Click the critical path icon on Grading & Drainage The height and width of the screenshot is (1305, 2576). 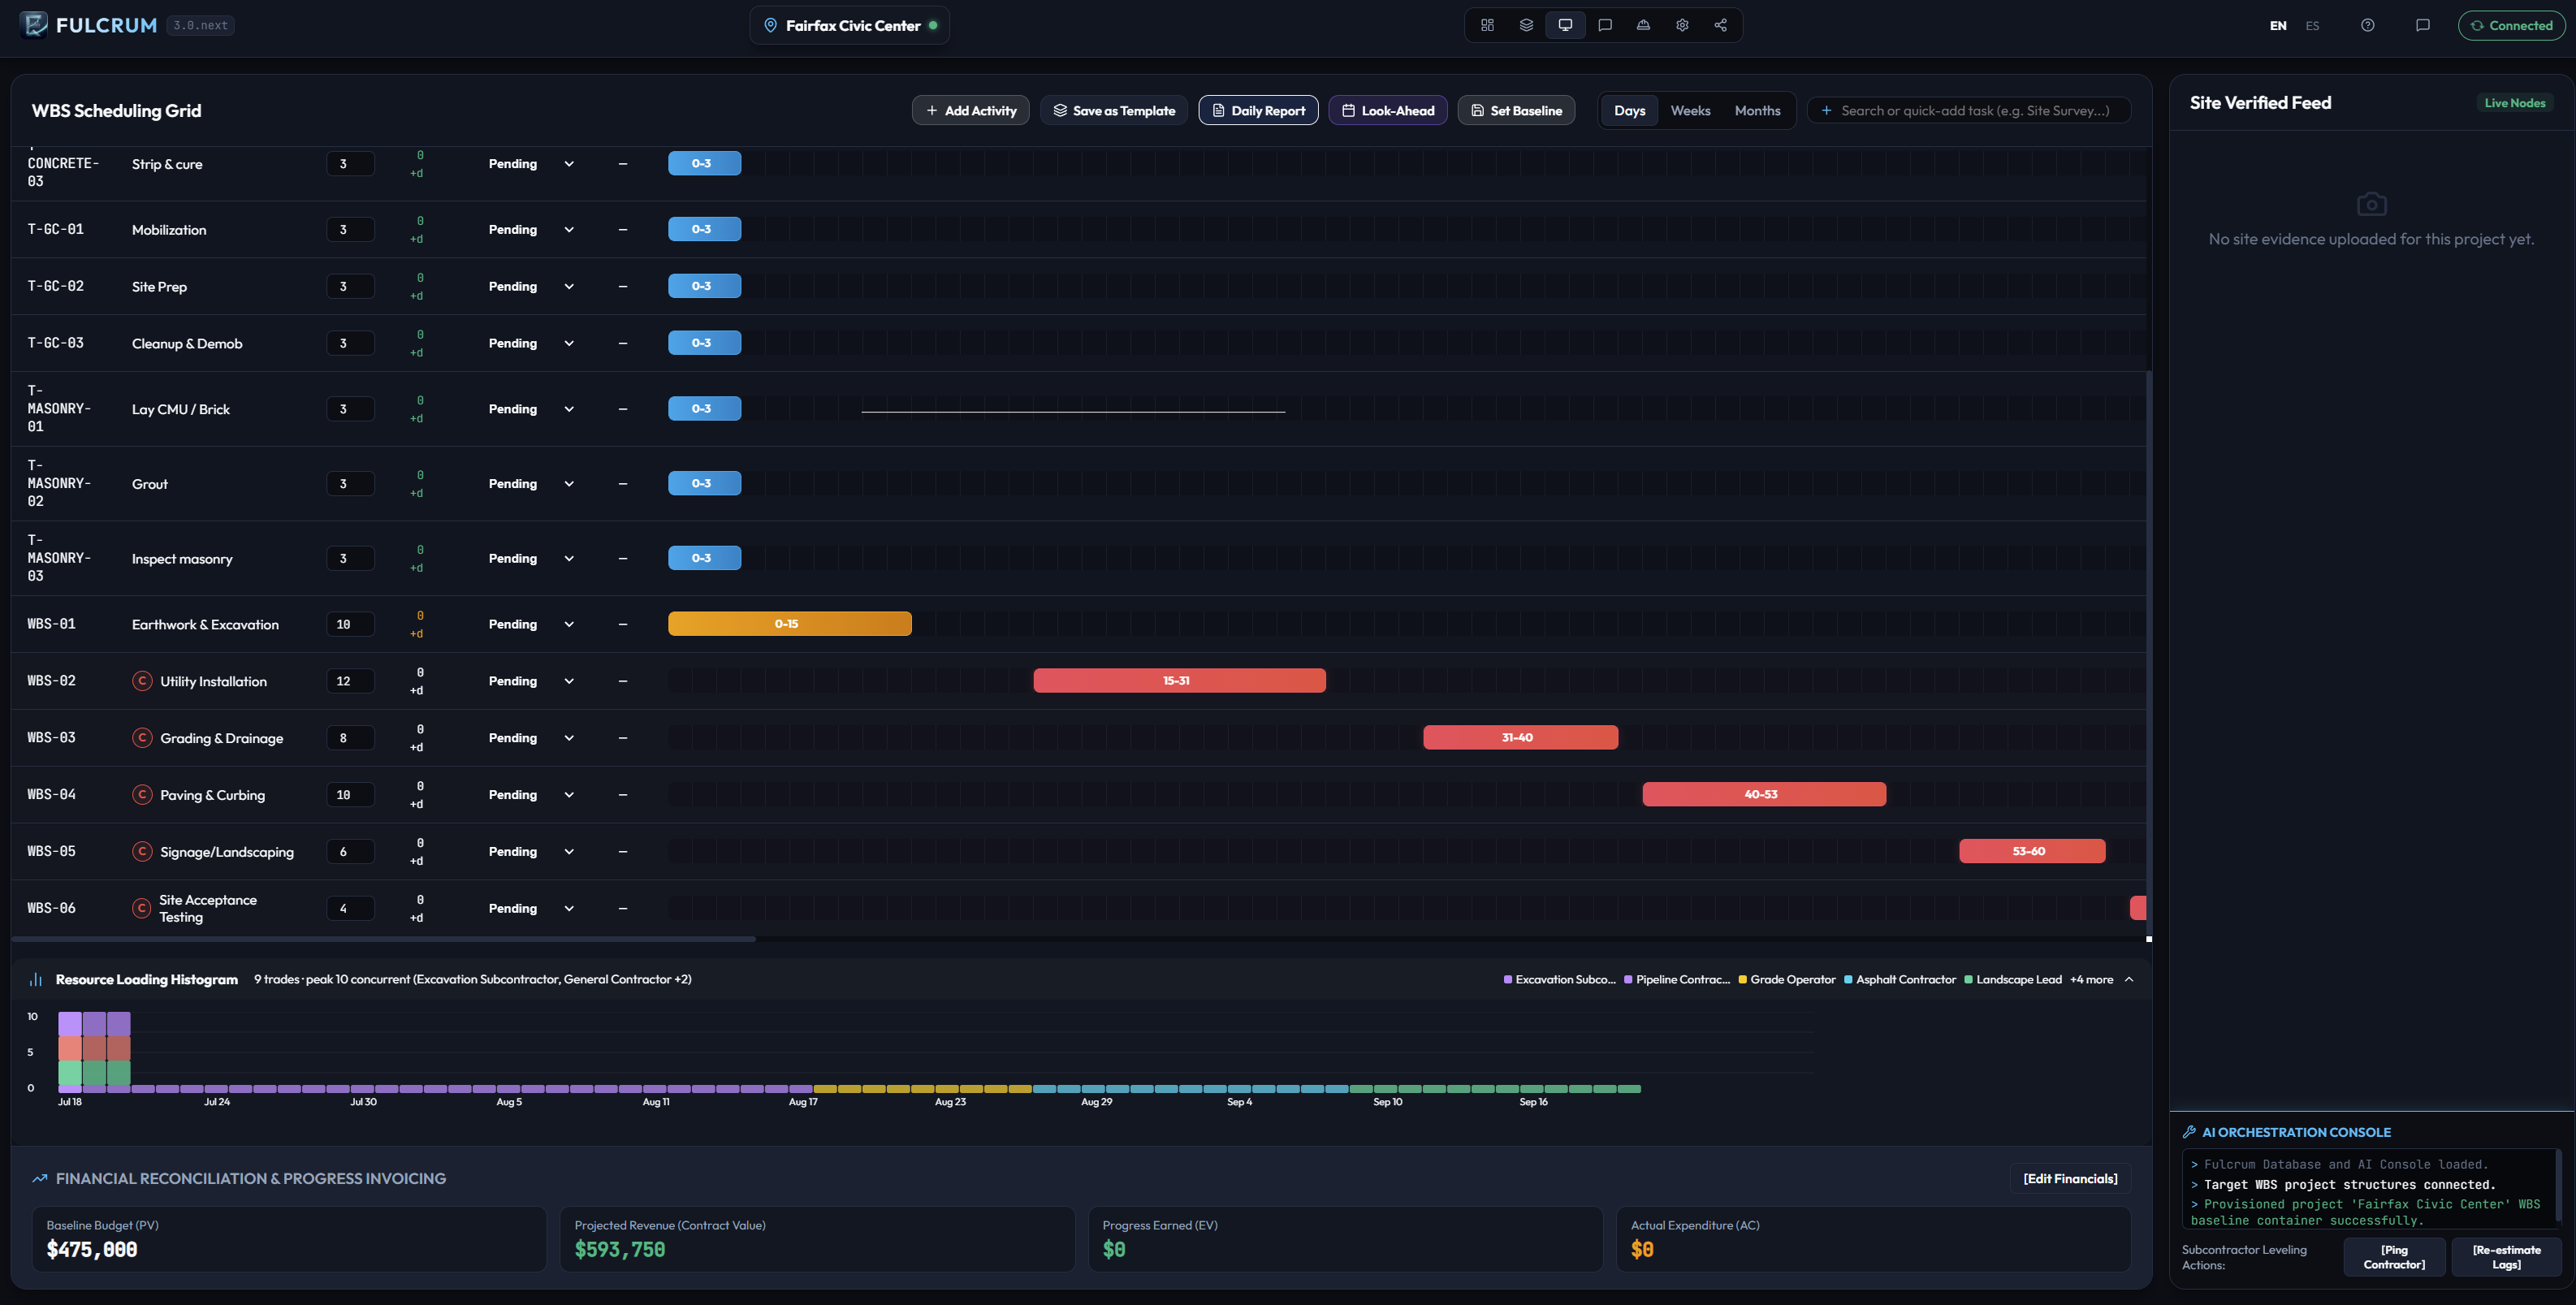click(142, 738)
